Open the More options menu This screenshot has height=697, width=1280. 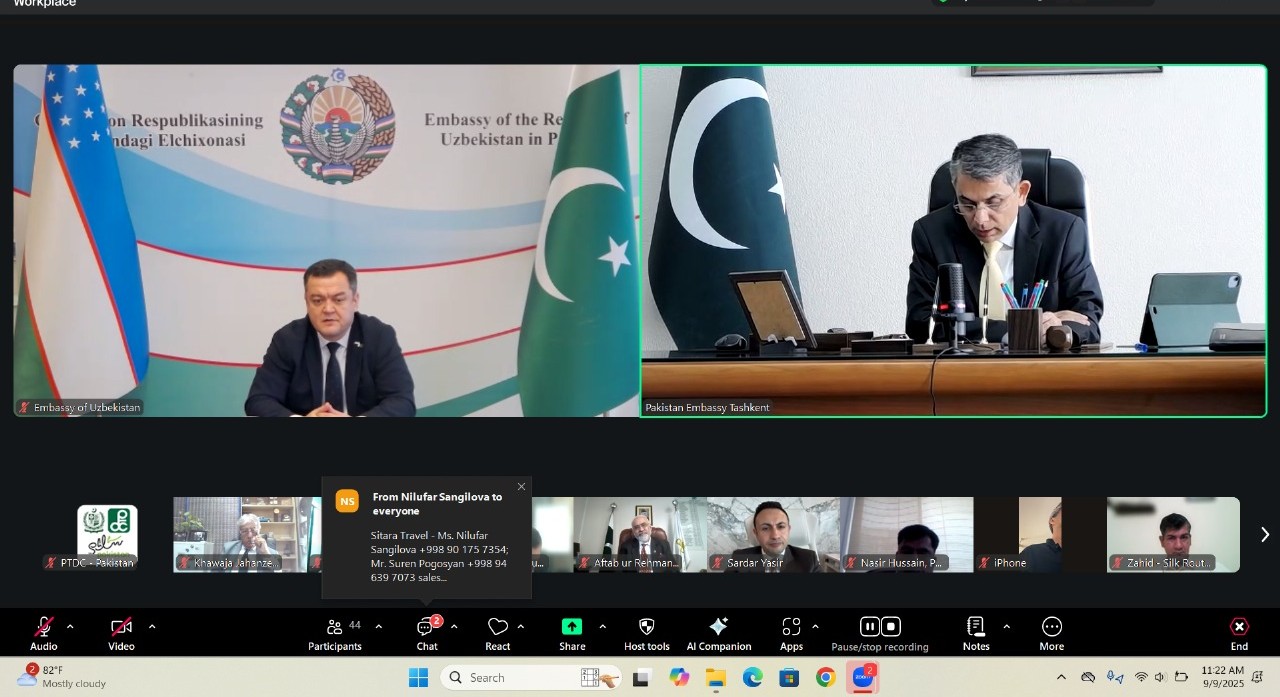[1051, 627]
